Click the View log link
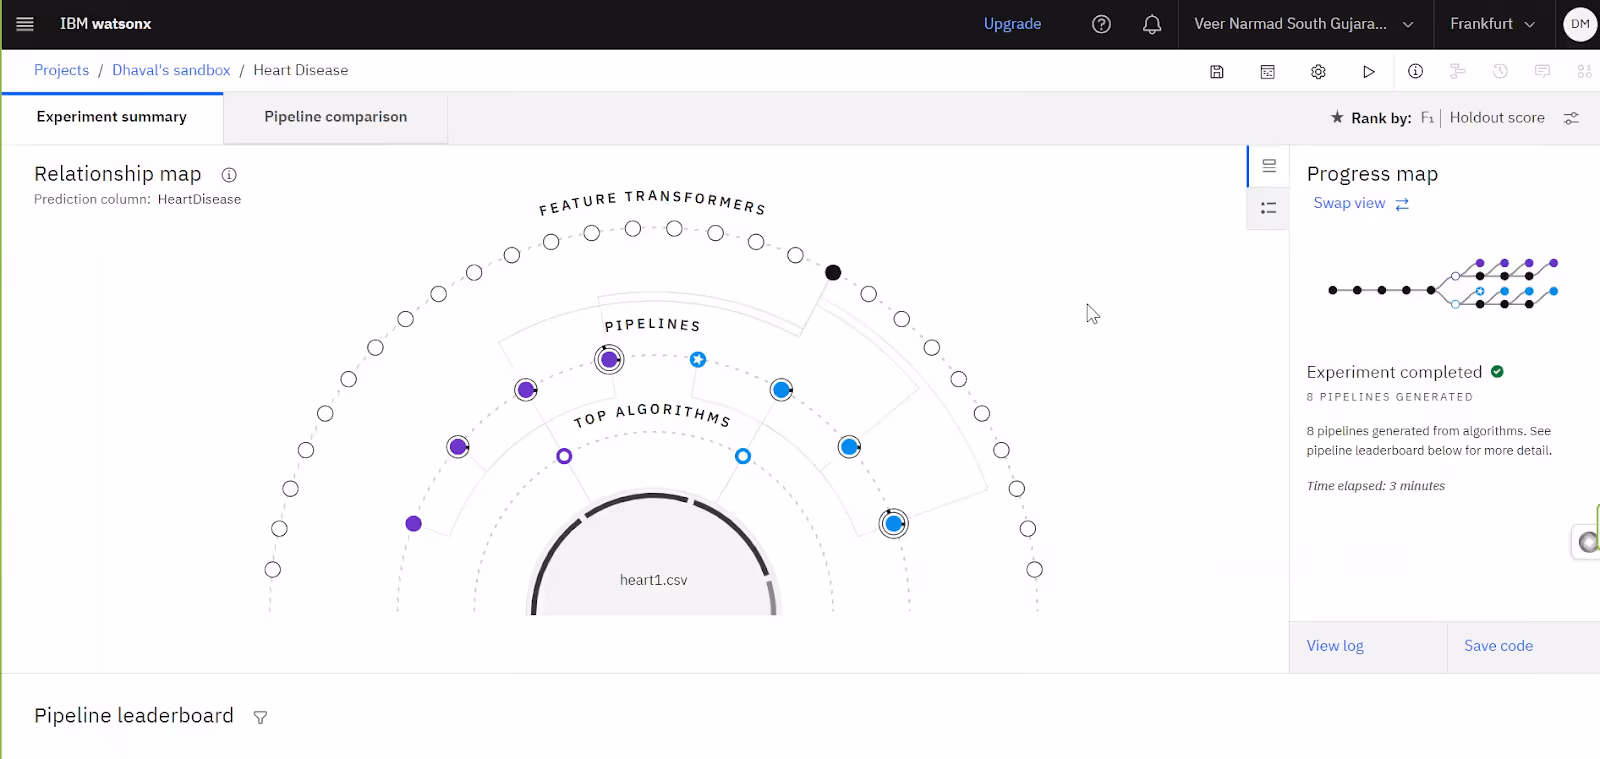 pos(1335,646)
